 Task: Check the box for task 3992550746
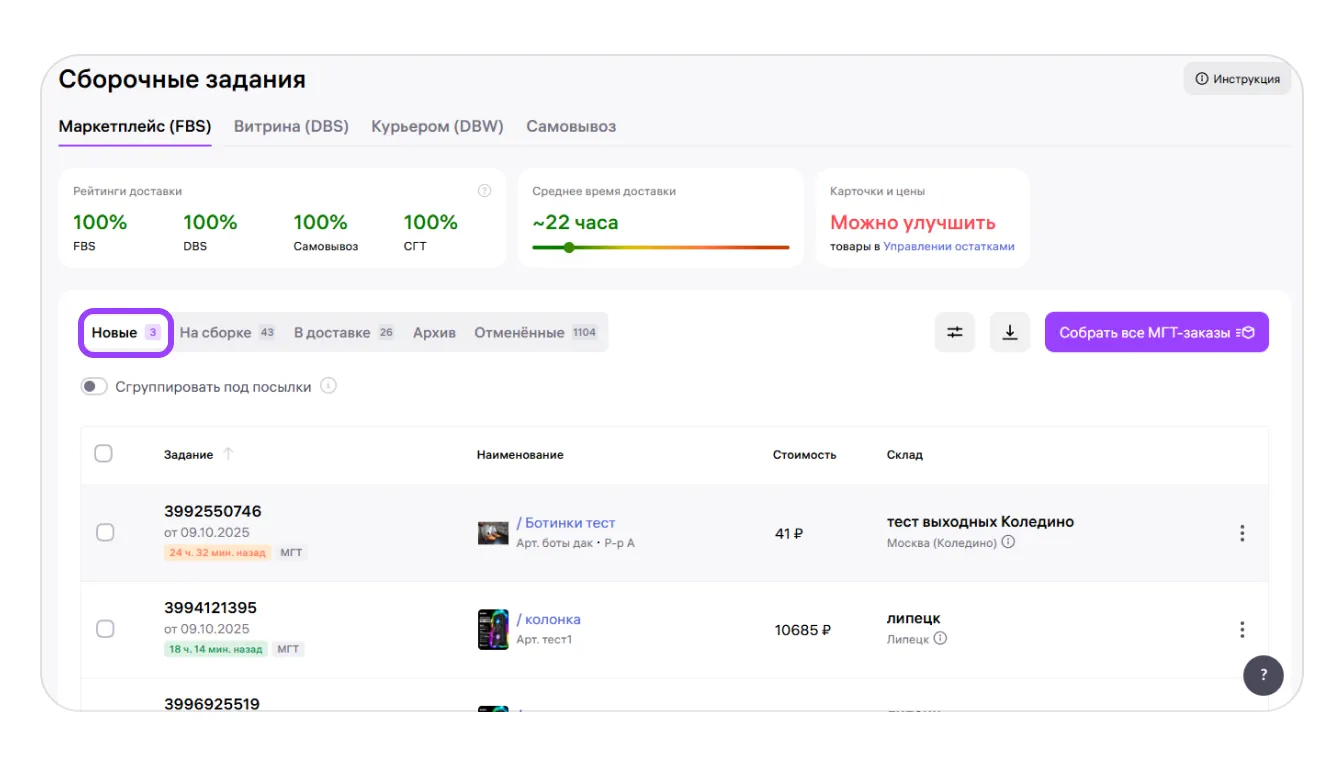[105, 533]
